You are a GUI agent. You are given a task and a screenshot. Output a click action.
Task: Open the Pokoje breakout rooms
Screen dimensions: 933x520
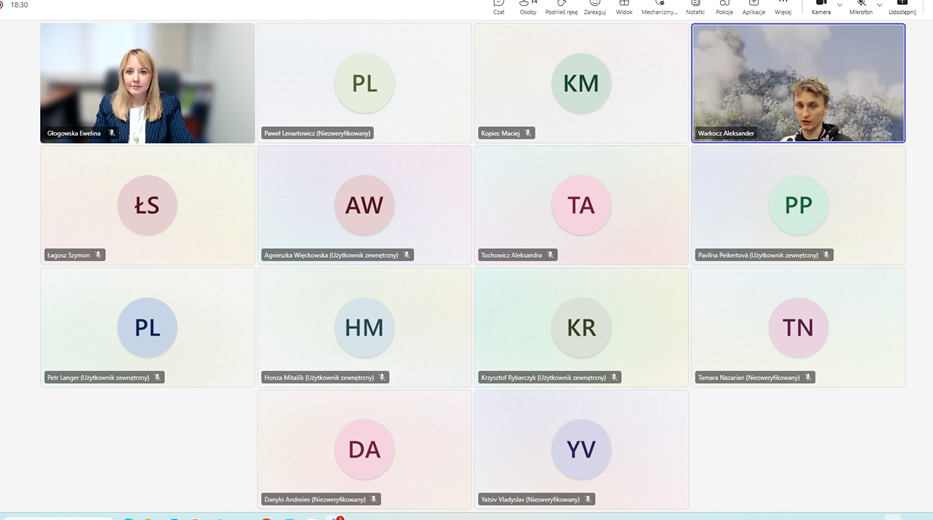[724, 6]
